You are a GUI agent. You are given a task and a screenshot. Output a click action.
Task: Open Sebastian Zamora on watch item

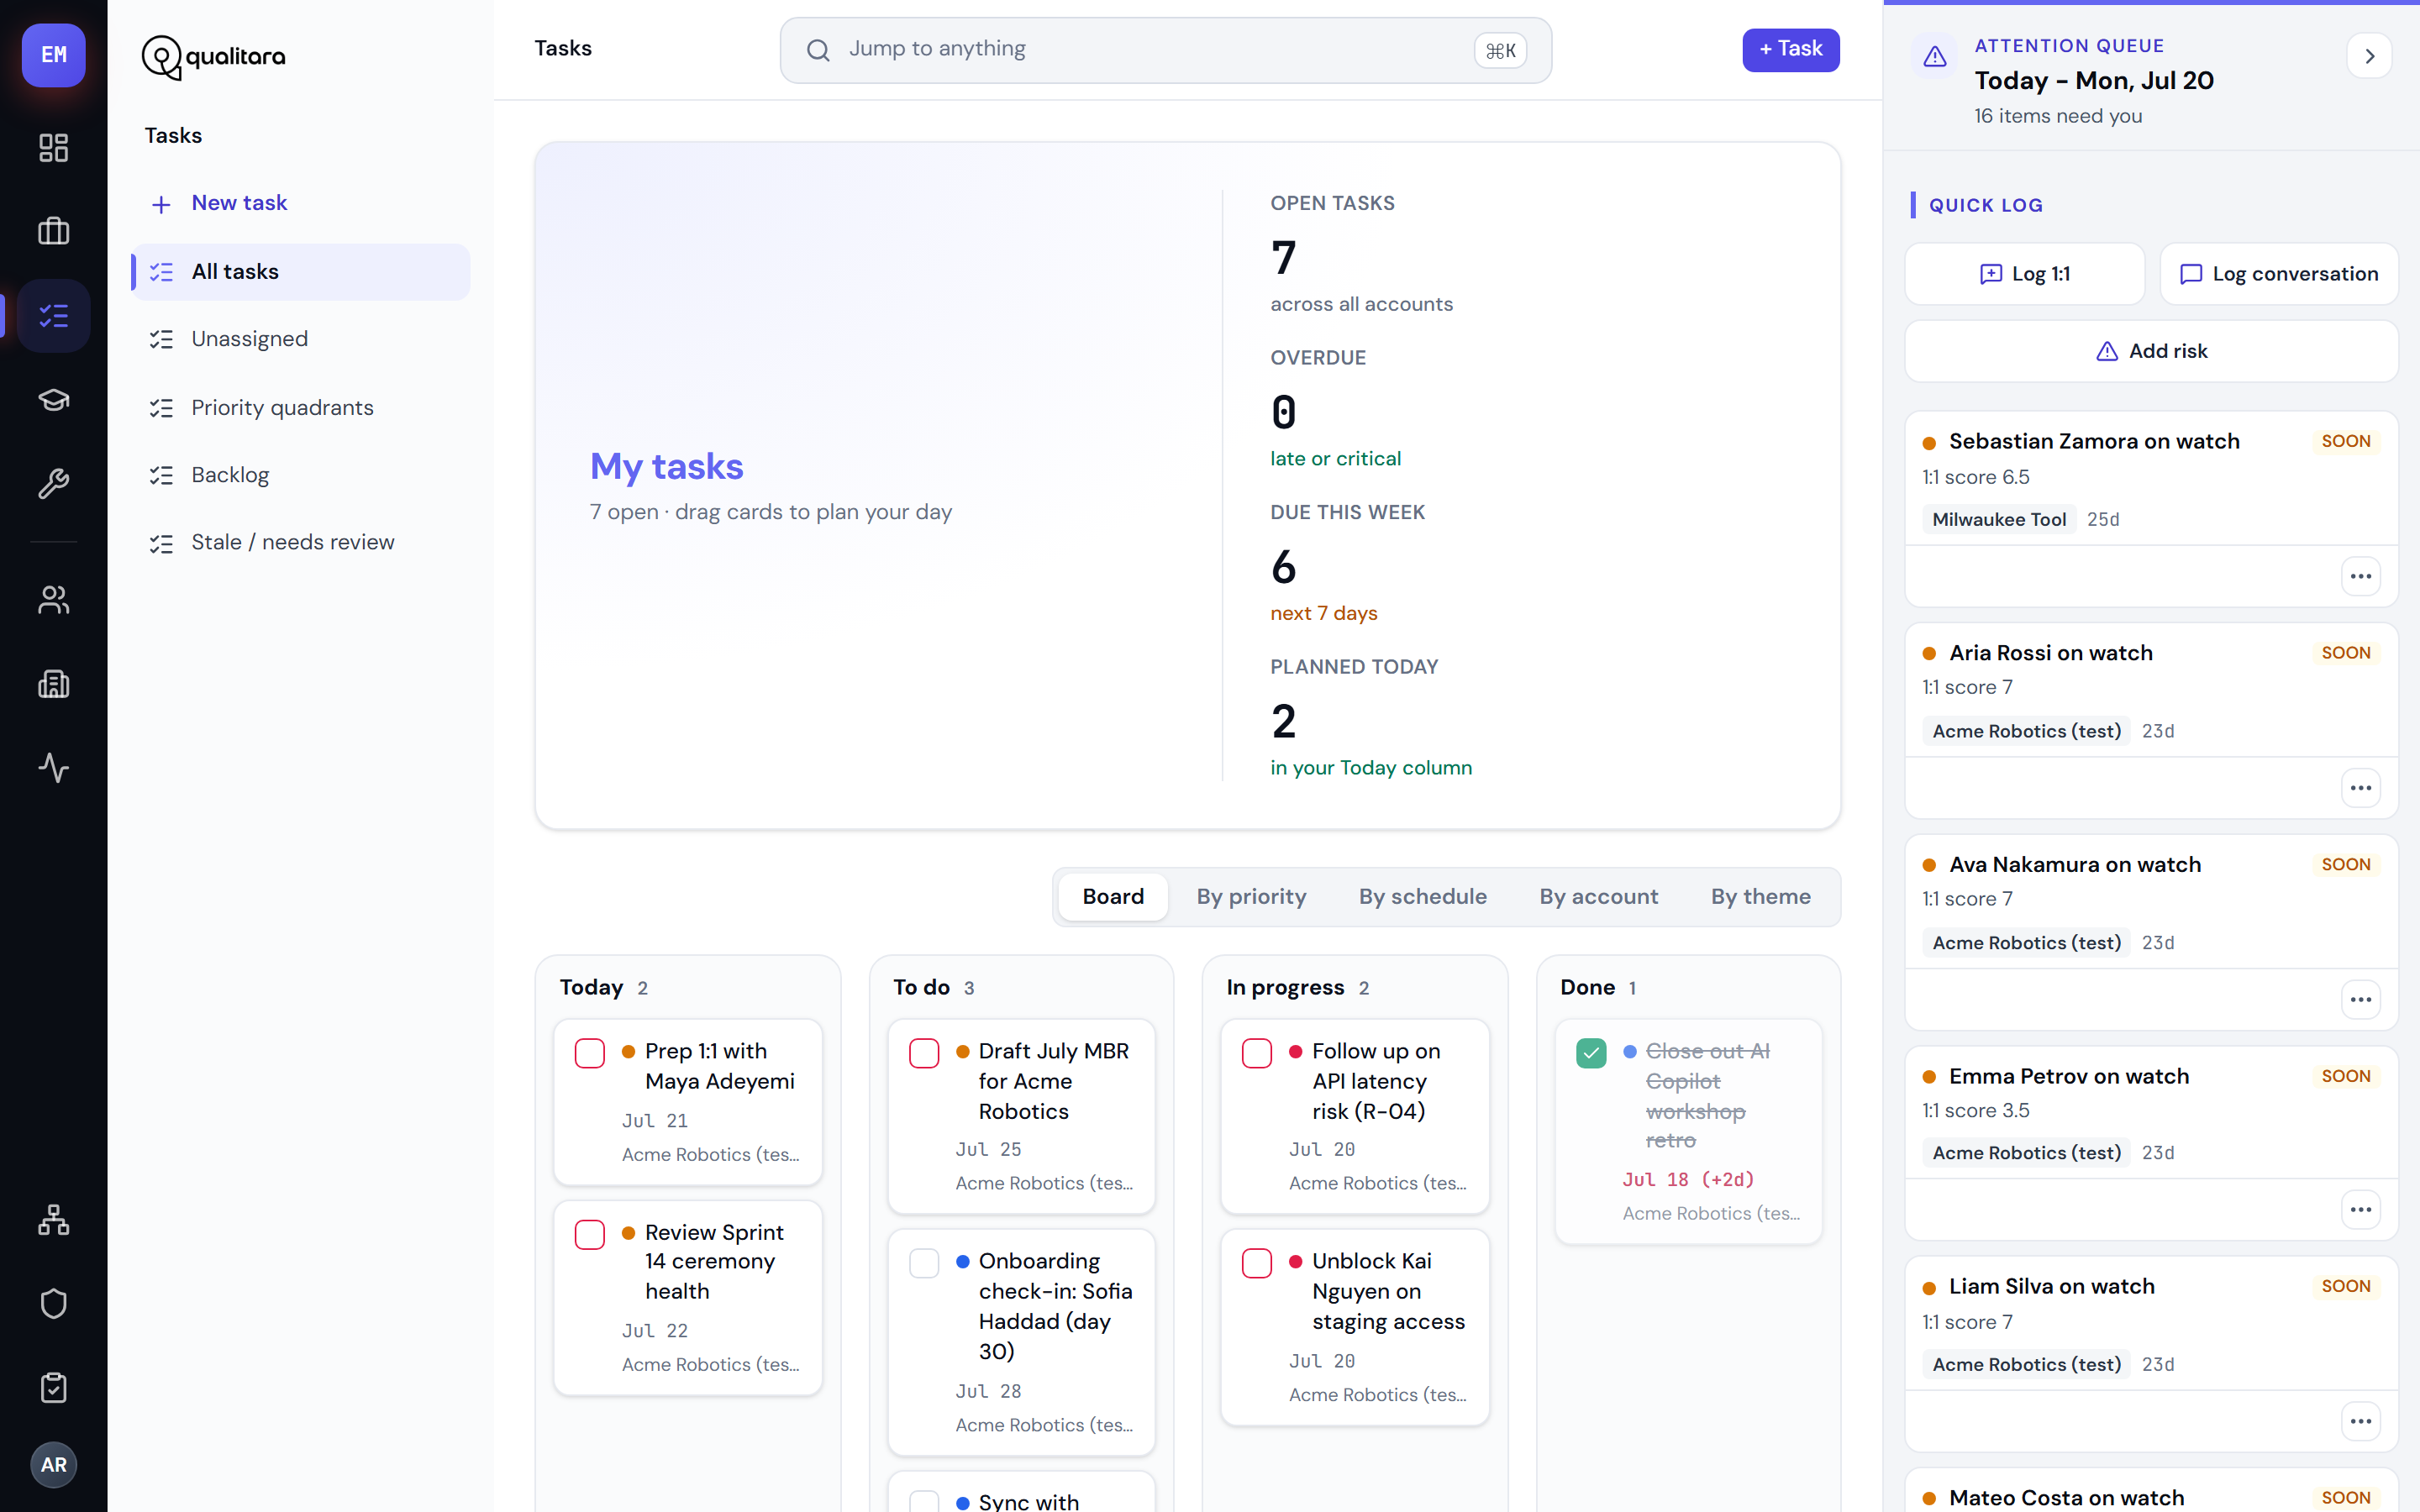[2094, 441]
